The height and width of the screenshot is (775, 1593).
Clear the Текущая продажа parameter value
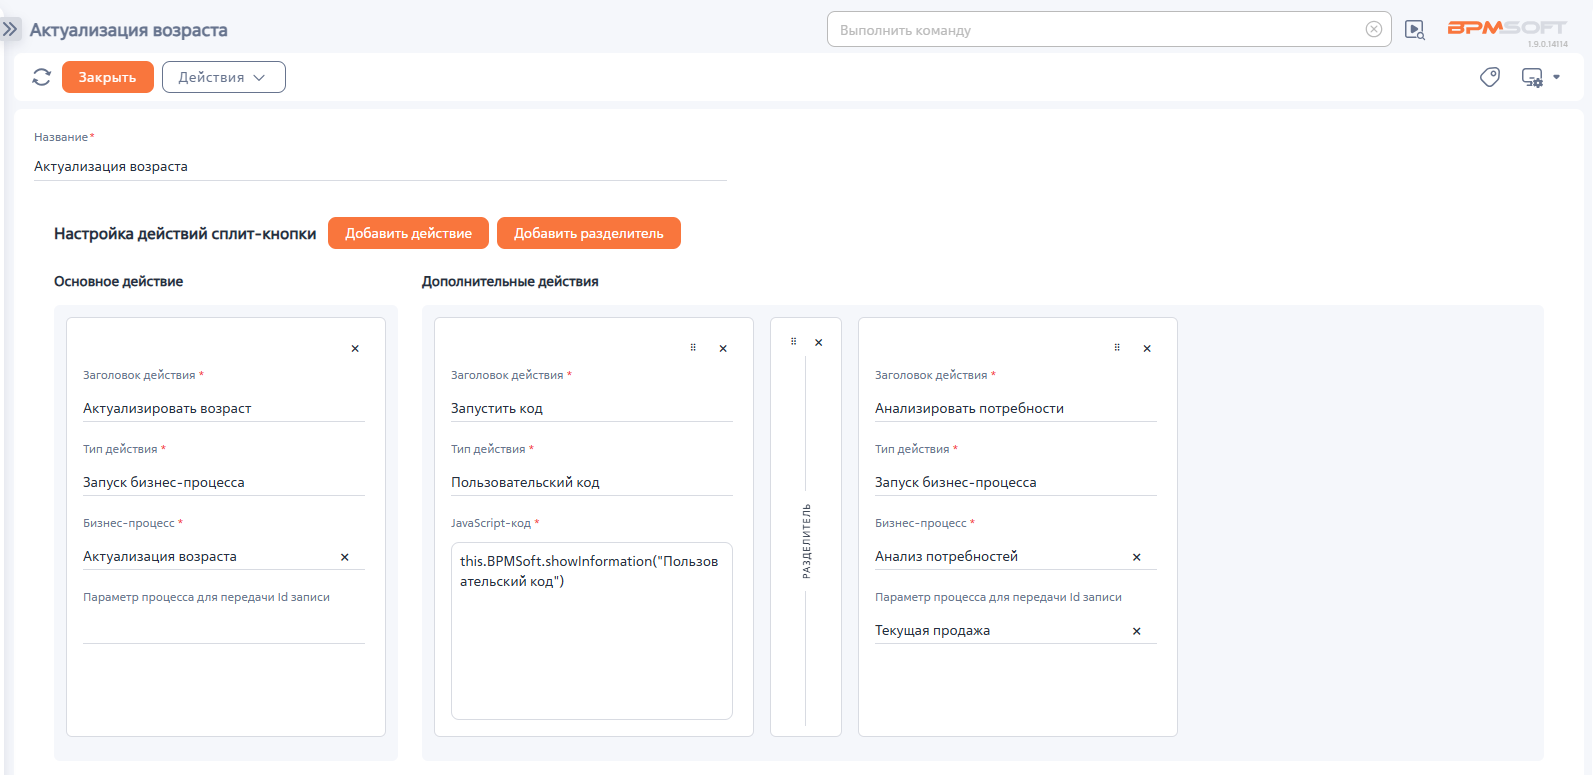coord(1137,631)
